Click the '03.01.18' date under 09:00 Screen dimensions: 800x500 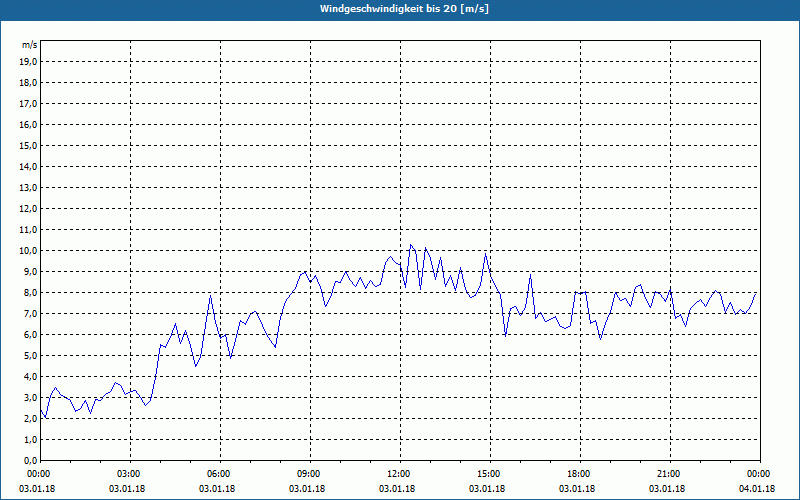pos(307,489)
